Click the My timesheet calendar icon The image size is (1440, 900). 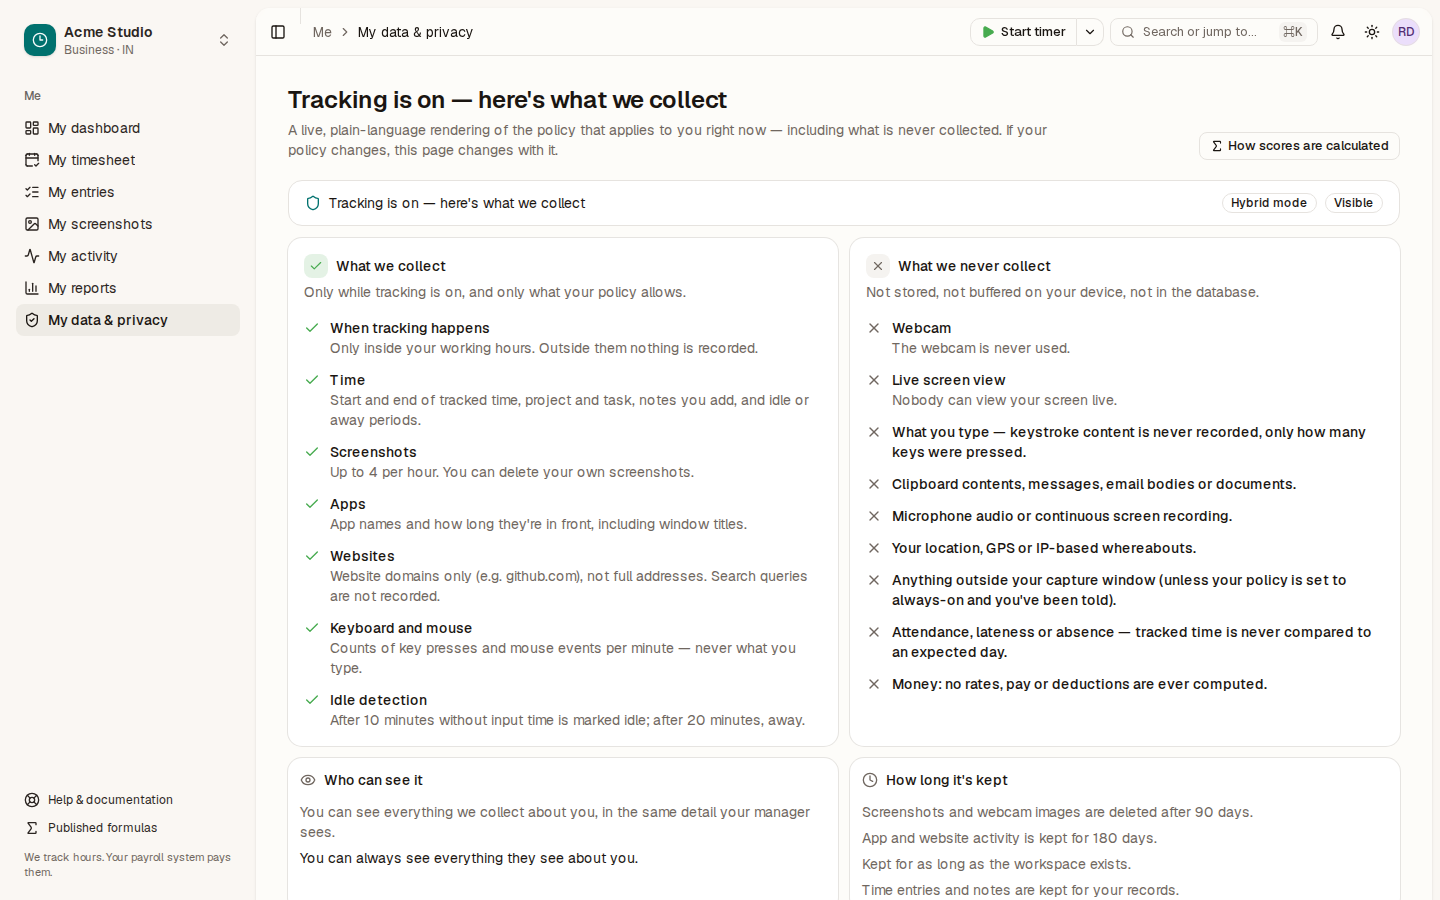tap(32, 160)
